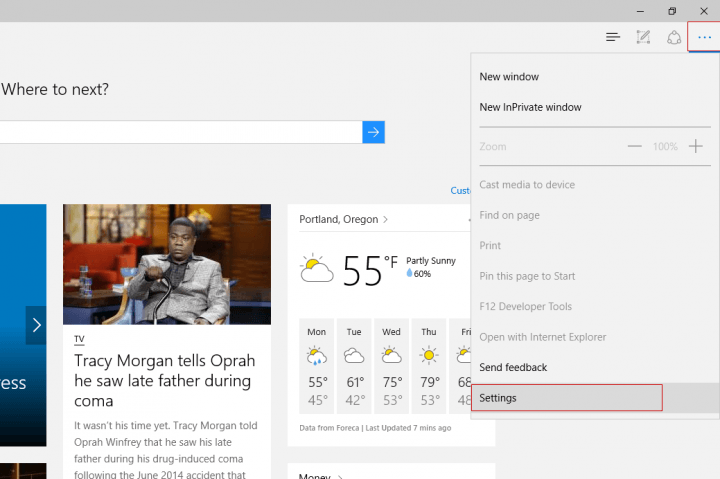The width and height of the screenshot is (720, 479).
Task: Click the TV category link
Action: point(79,339)
